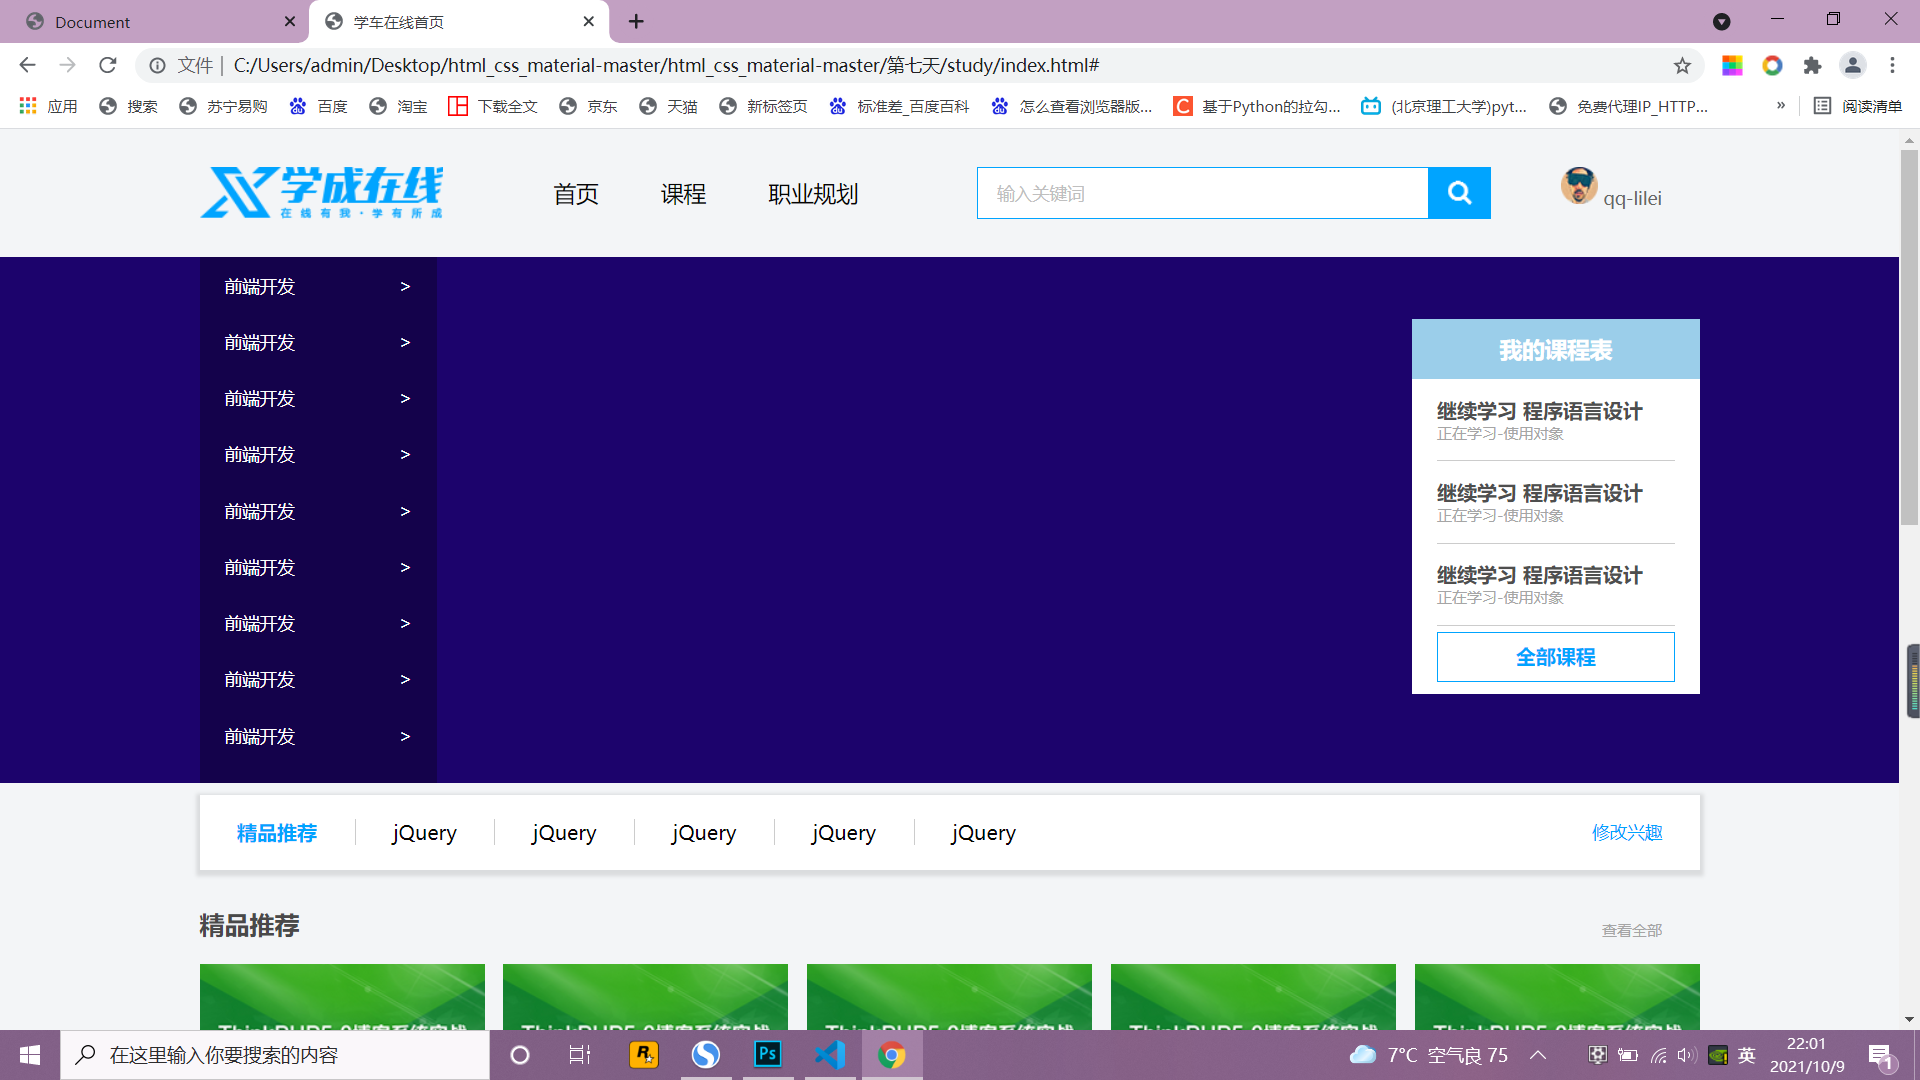Reload the page with refresh icon
The image size is (1920, 1080).
point(108,66)
